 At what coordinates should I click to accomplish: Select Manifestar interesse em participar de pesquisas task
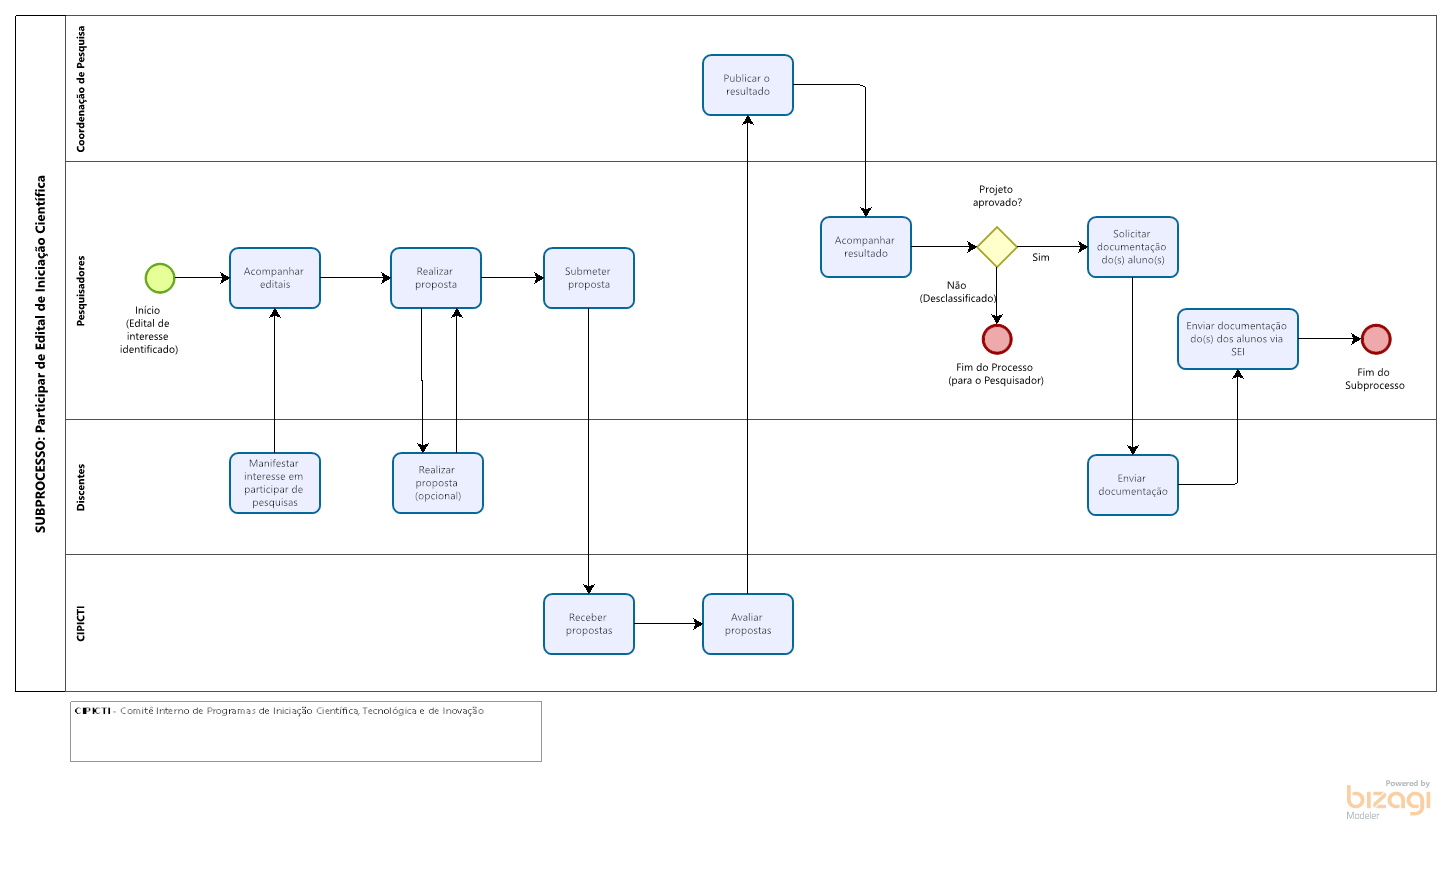point(275,483)
